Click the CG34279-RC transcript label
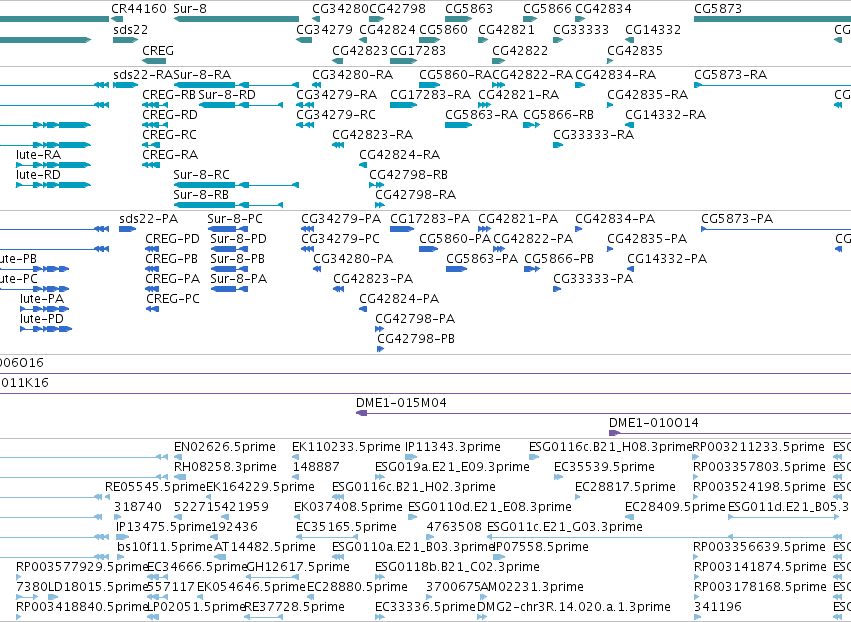Screen dimensions: 851x622 (x=336, y=115)
